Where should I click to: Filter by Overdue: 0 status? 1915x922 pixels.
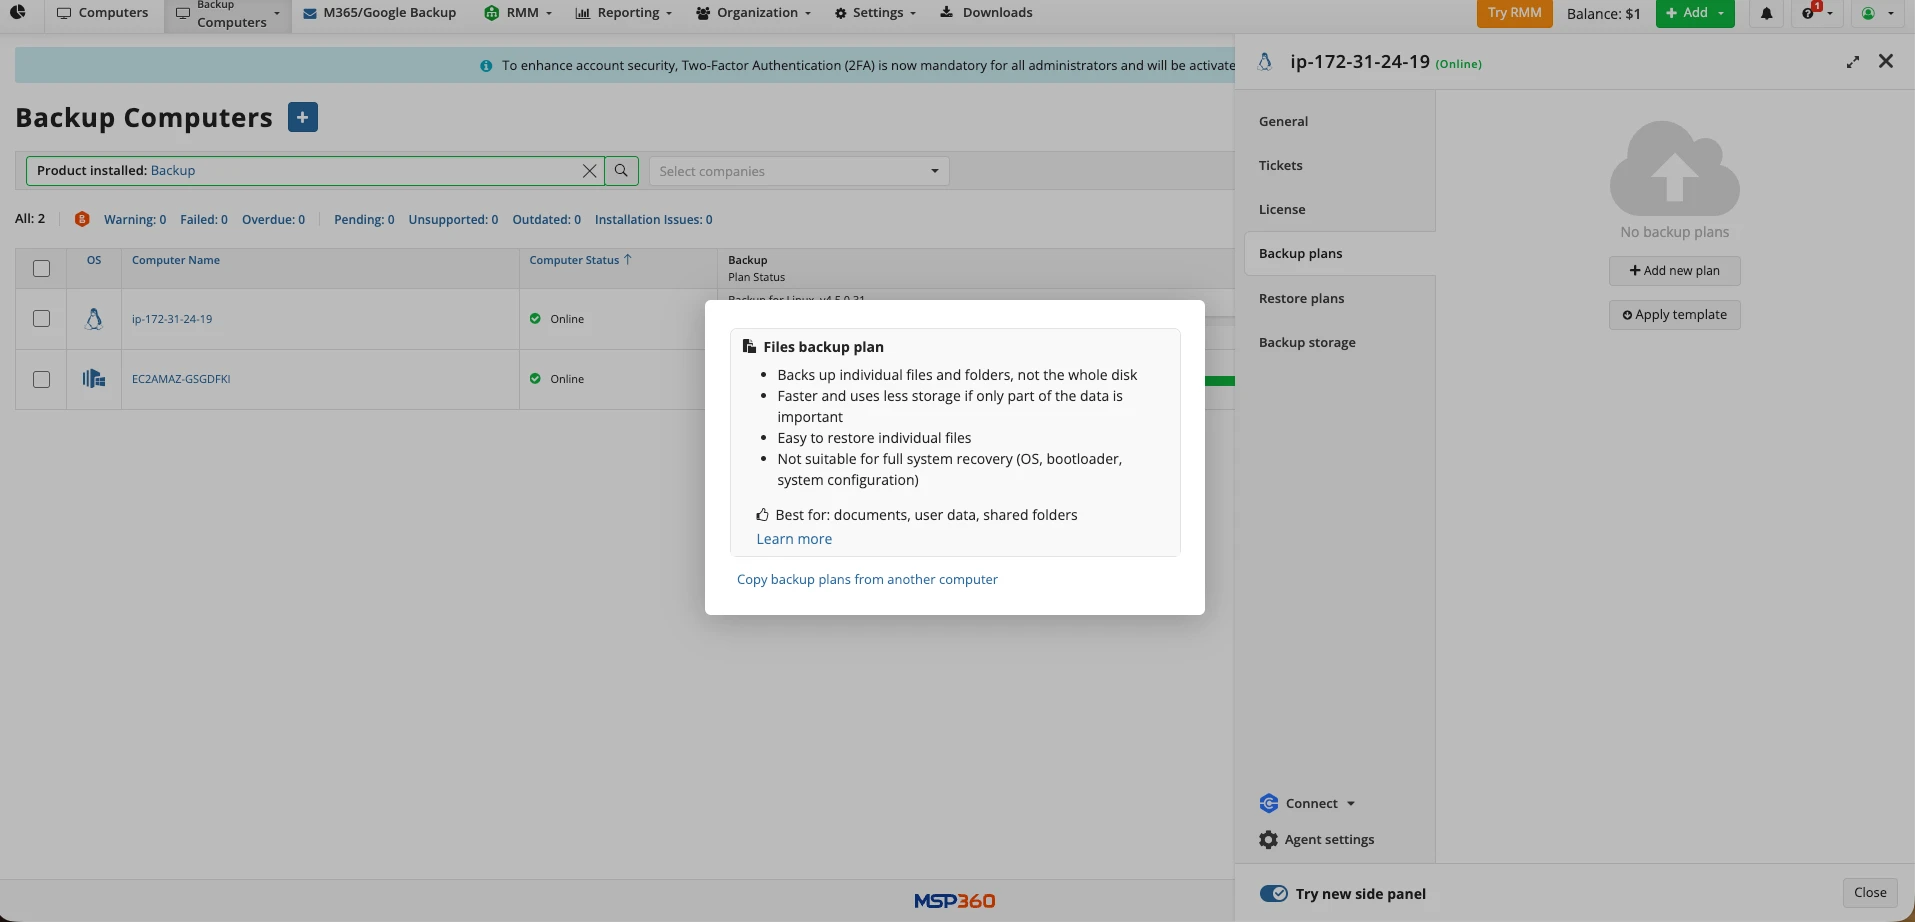coord(273,220)
